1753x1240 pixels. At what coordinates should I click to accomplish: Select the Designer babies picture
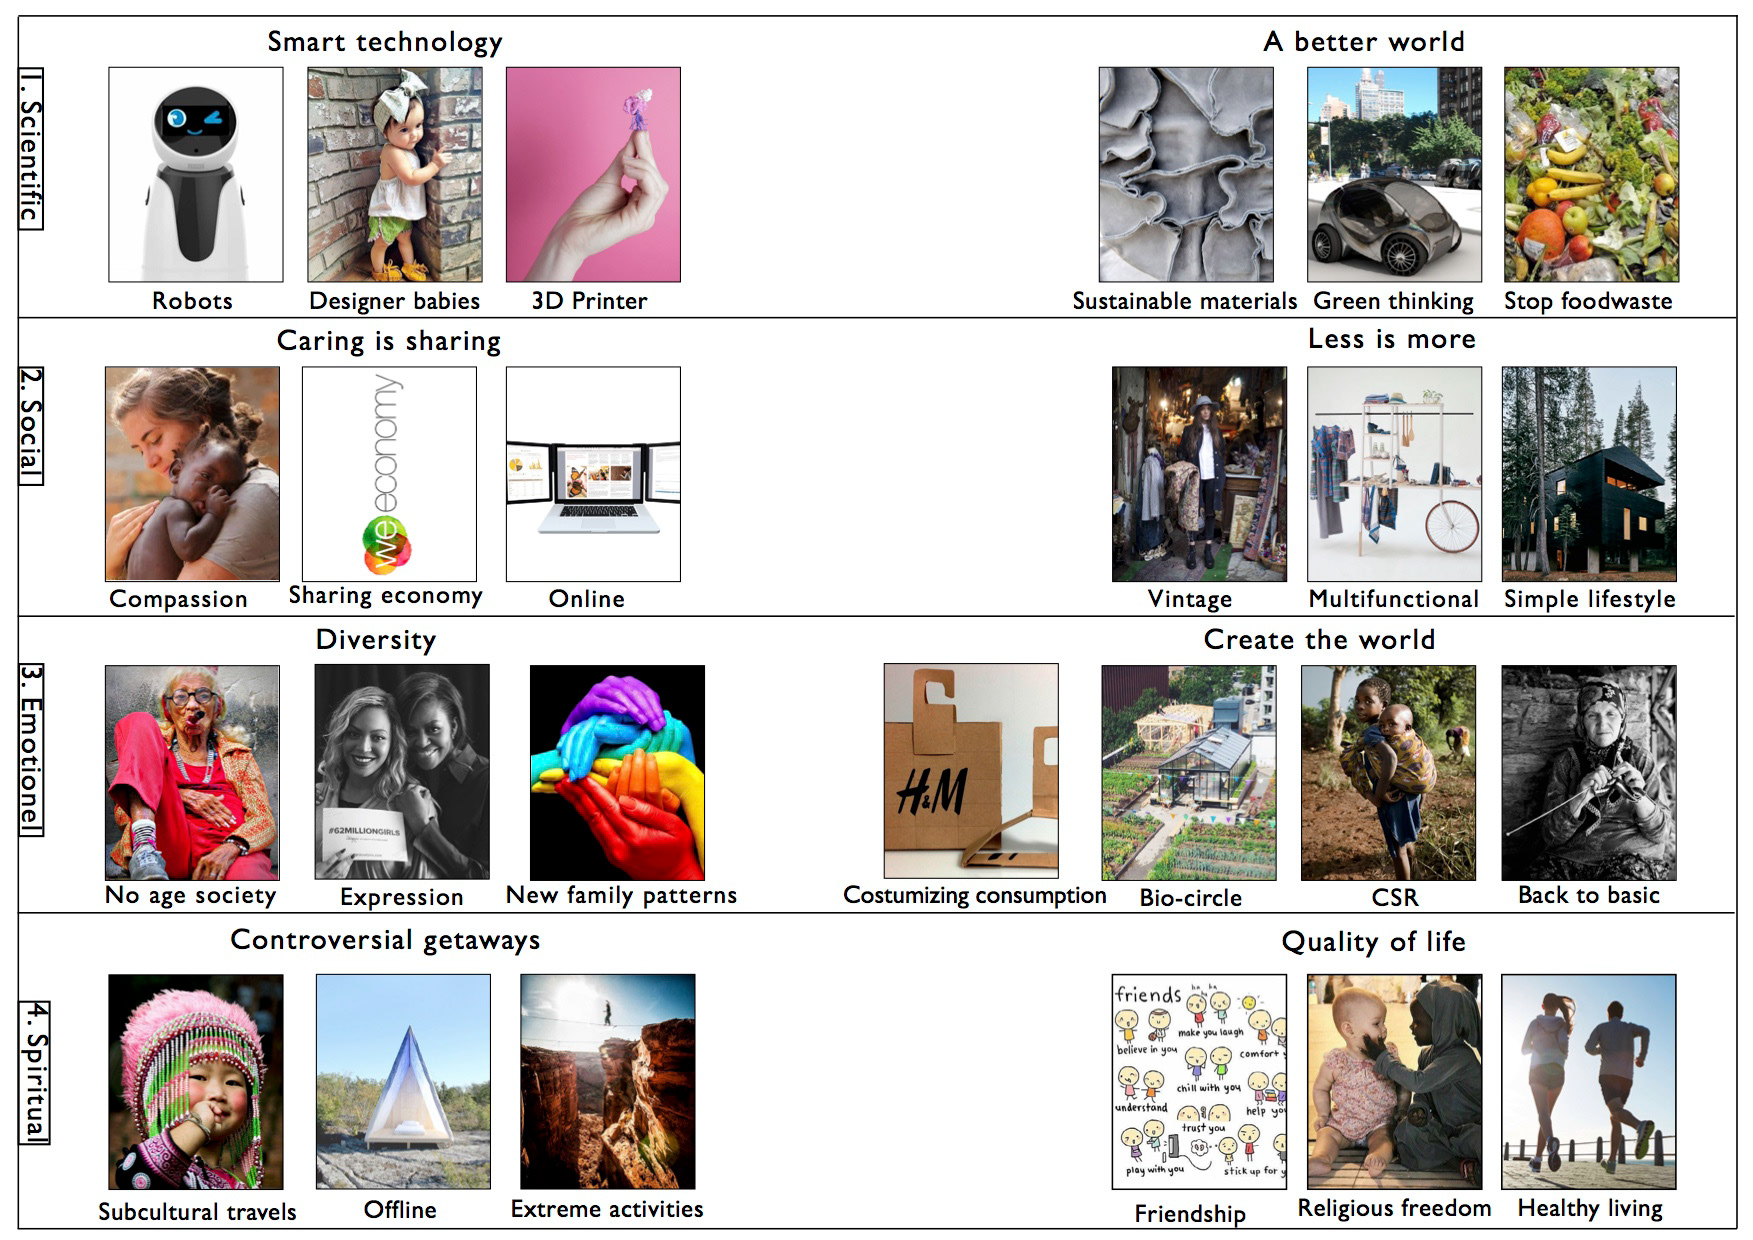point(395,175)
